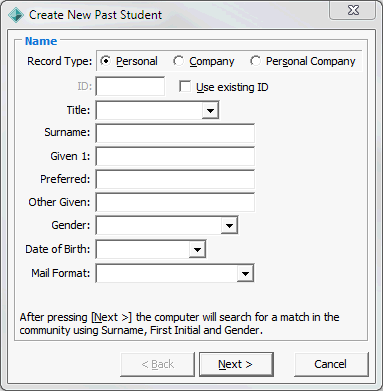This screenshot has height=391, width=383.
Task: Open the Title dropdown list
Action: pos(210,110)
